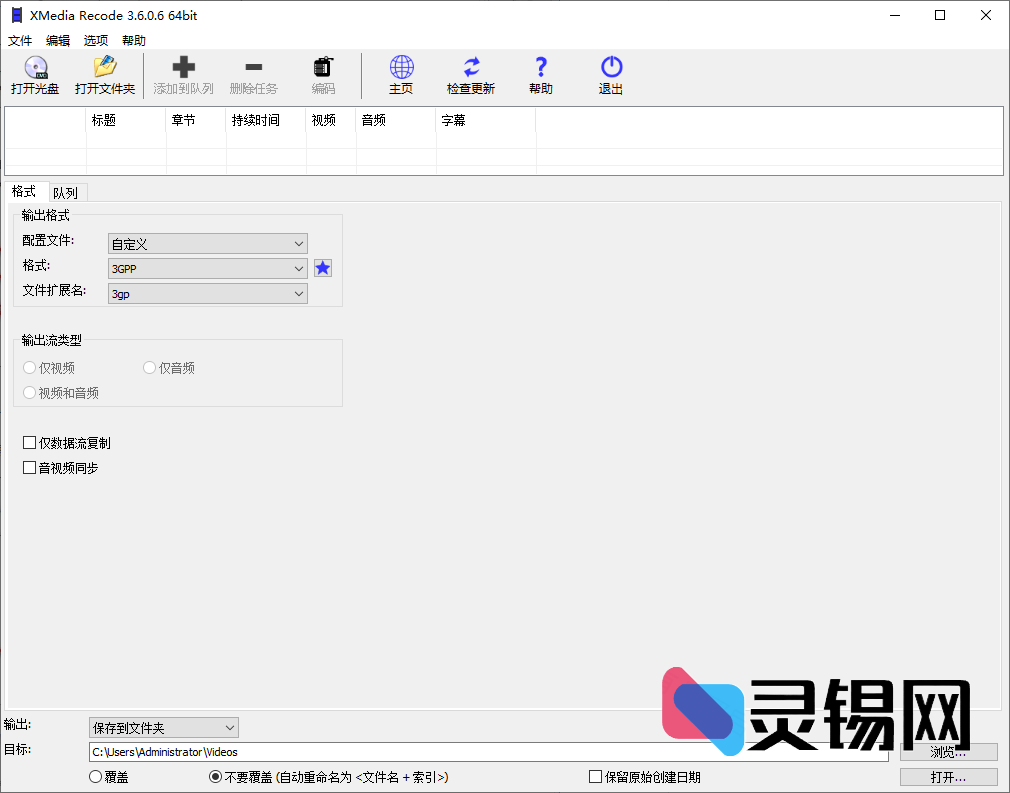Check the 保留原始创建日期 option
Image resolution: width=1010 pixels, height=793 pixels.
(594, 777)
